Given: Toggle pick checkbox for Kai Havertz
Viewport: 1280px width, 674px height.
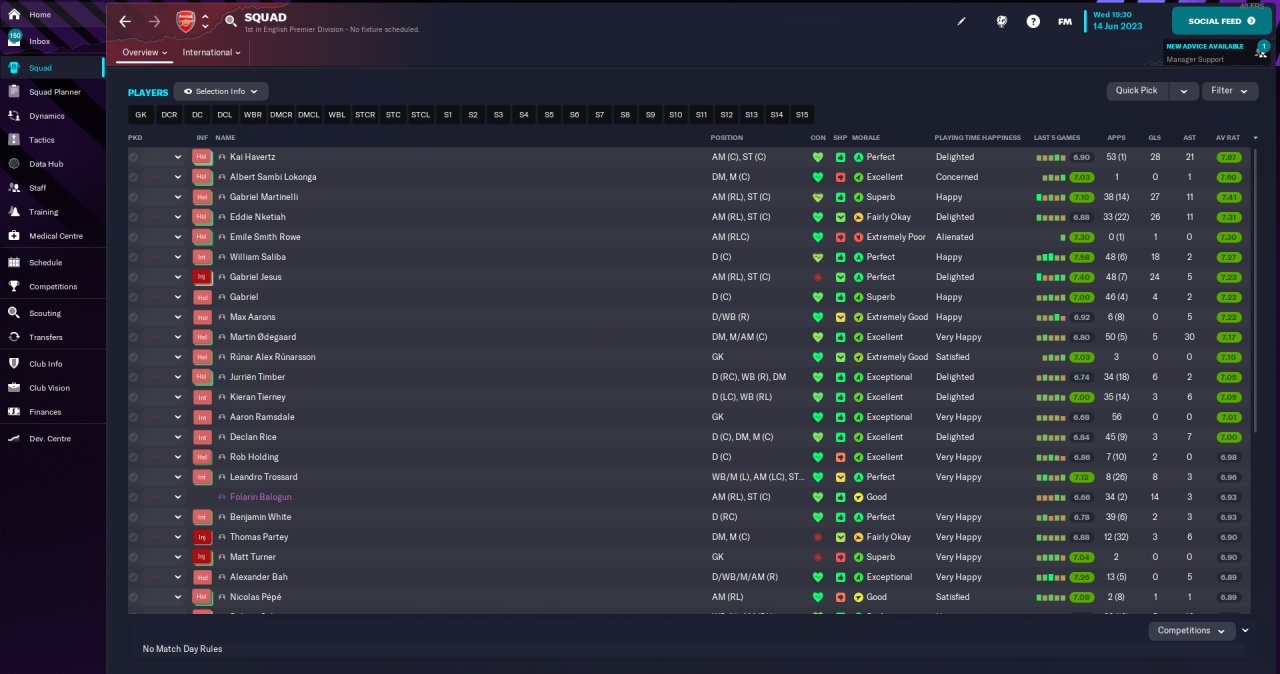Looking at the screenshot, I should [134, 157].
